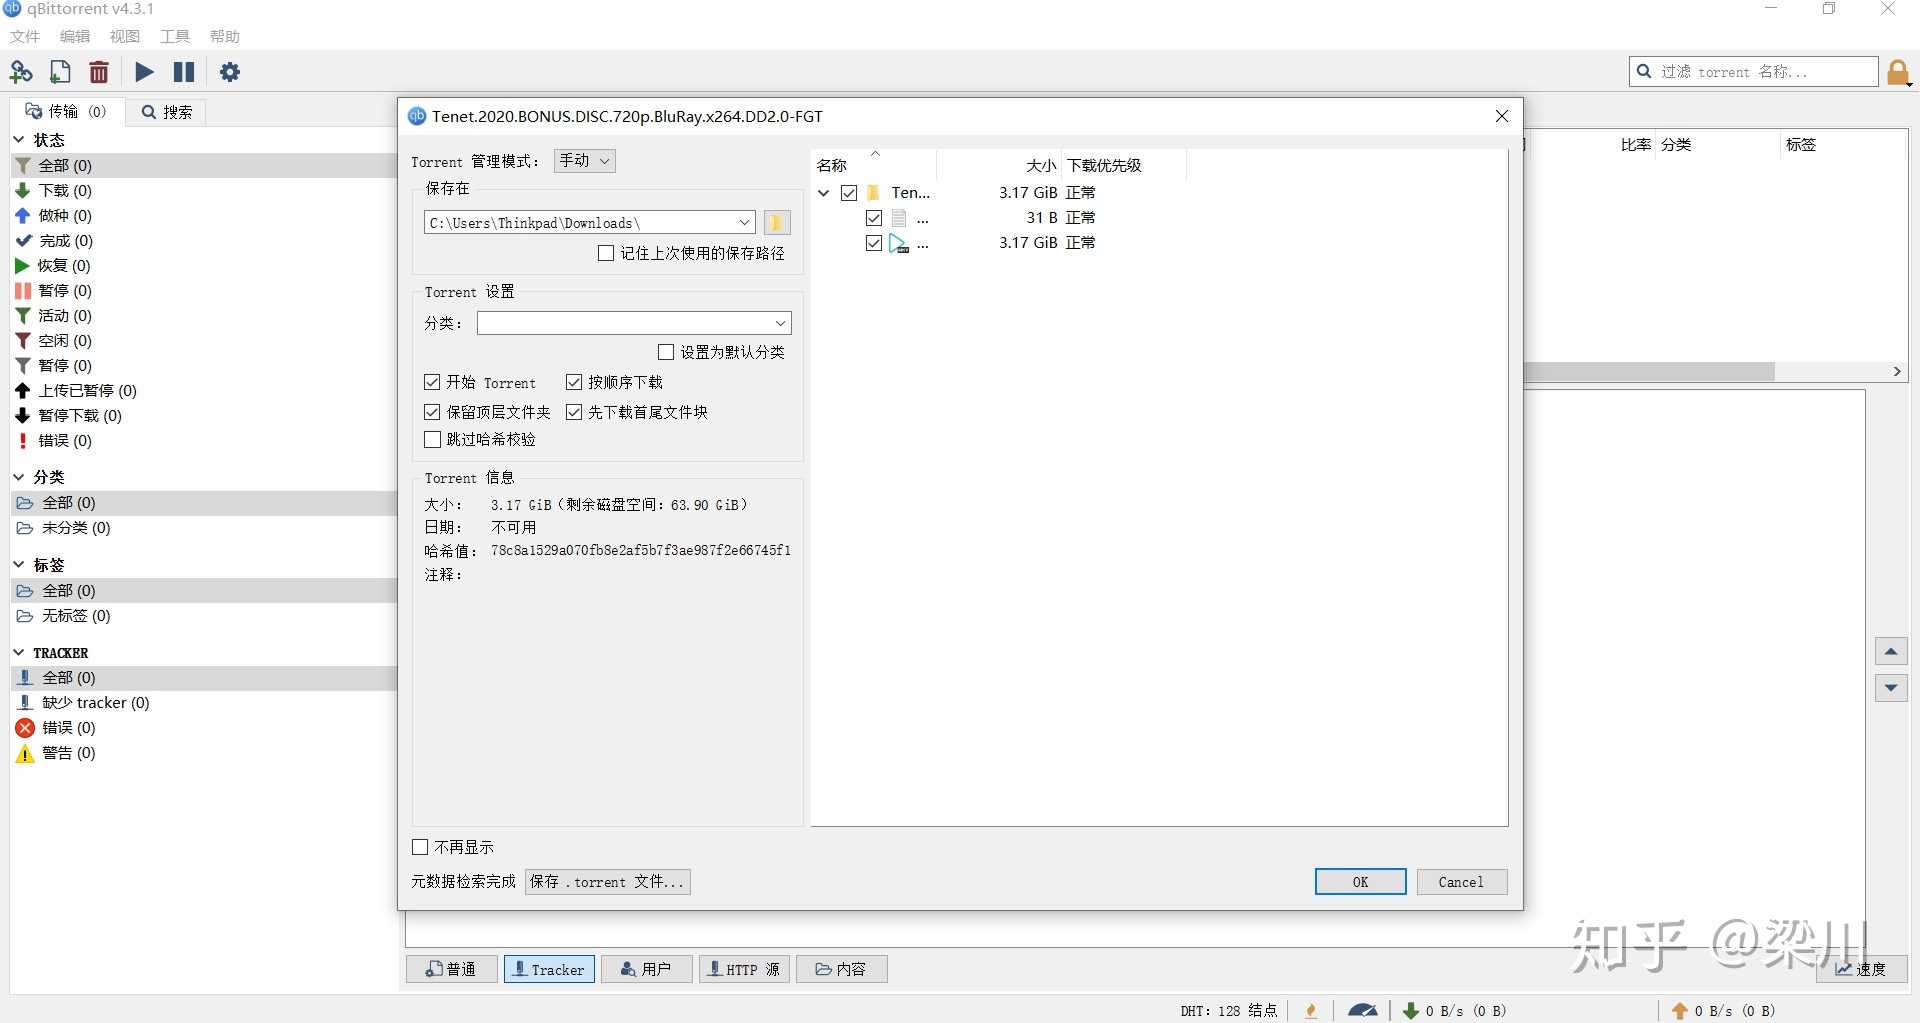Click connection status flame icon
Viewport: 1920px width, 1023px height.
point(1311,1010)
